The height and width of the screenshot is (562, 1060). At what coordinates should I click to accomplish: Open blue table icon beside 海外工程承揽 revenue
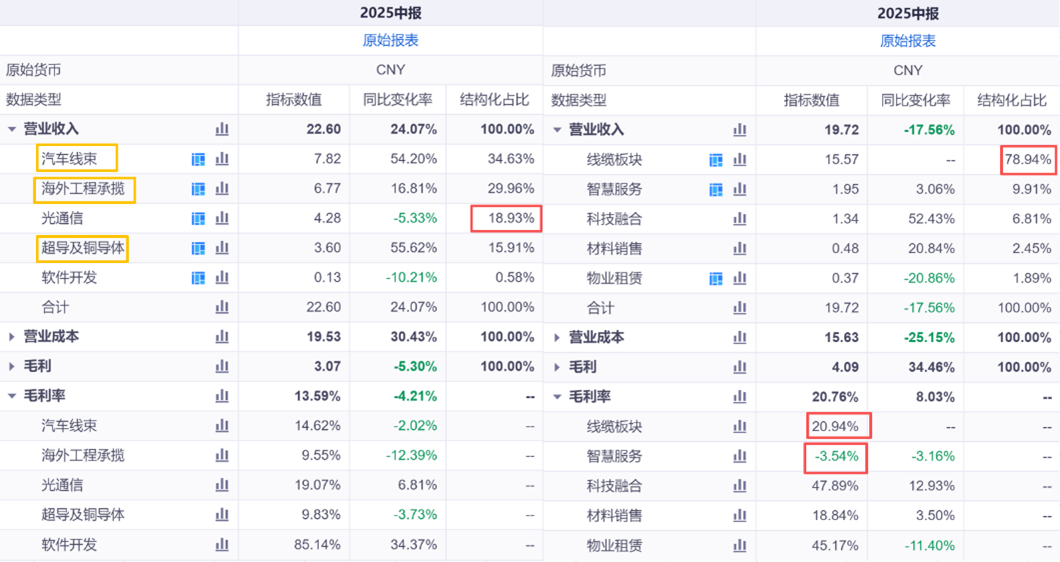(x=198, y=189)
